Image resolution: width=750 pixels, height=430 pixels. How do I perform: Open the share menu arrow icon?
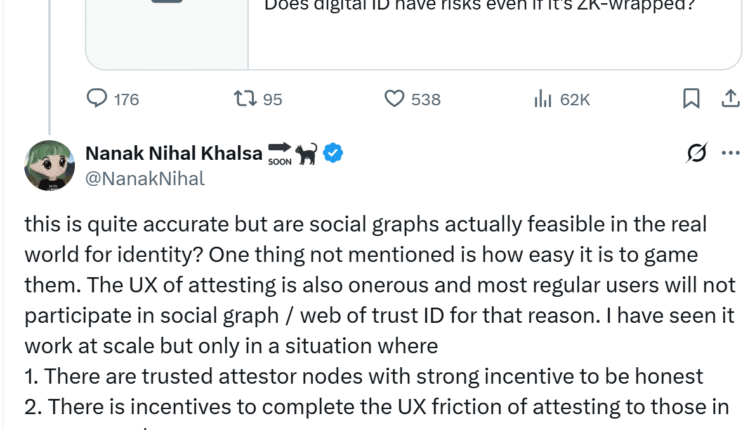(730, 98)
